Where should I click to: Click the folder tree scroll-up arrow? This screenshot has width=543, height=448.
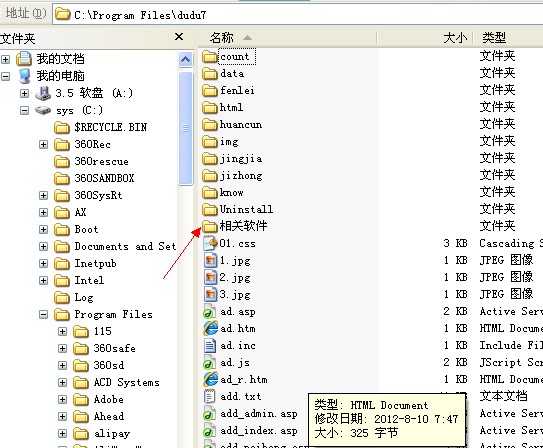(x=186, y=60)
